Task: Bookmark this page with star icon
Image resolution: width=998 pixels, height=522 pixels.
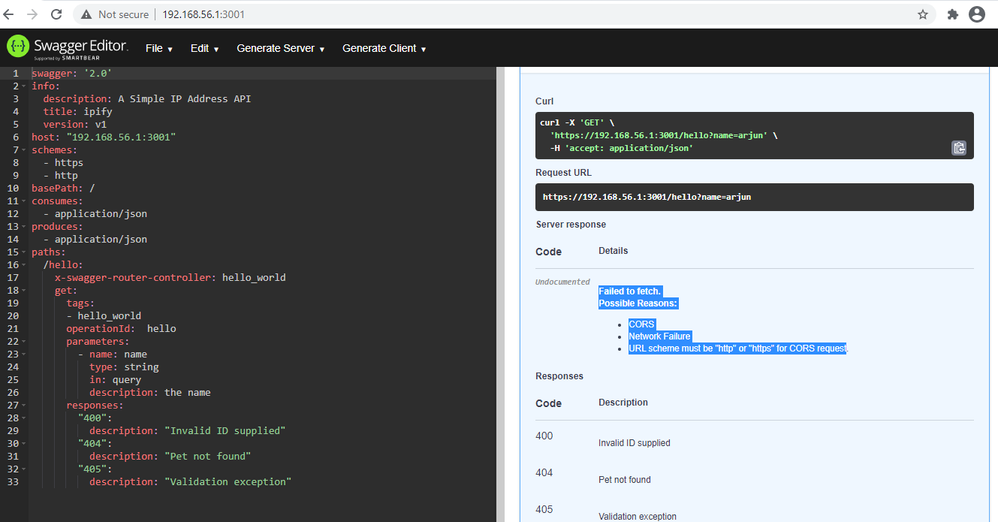Action: click(x=922, y=15)
